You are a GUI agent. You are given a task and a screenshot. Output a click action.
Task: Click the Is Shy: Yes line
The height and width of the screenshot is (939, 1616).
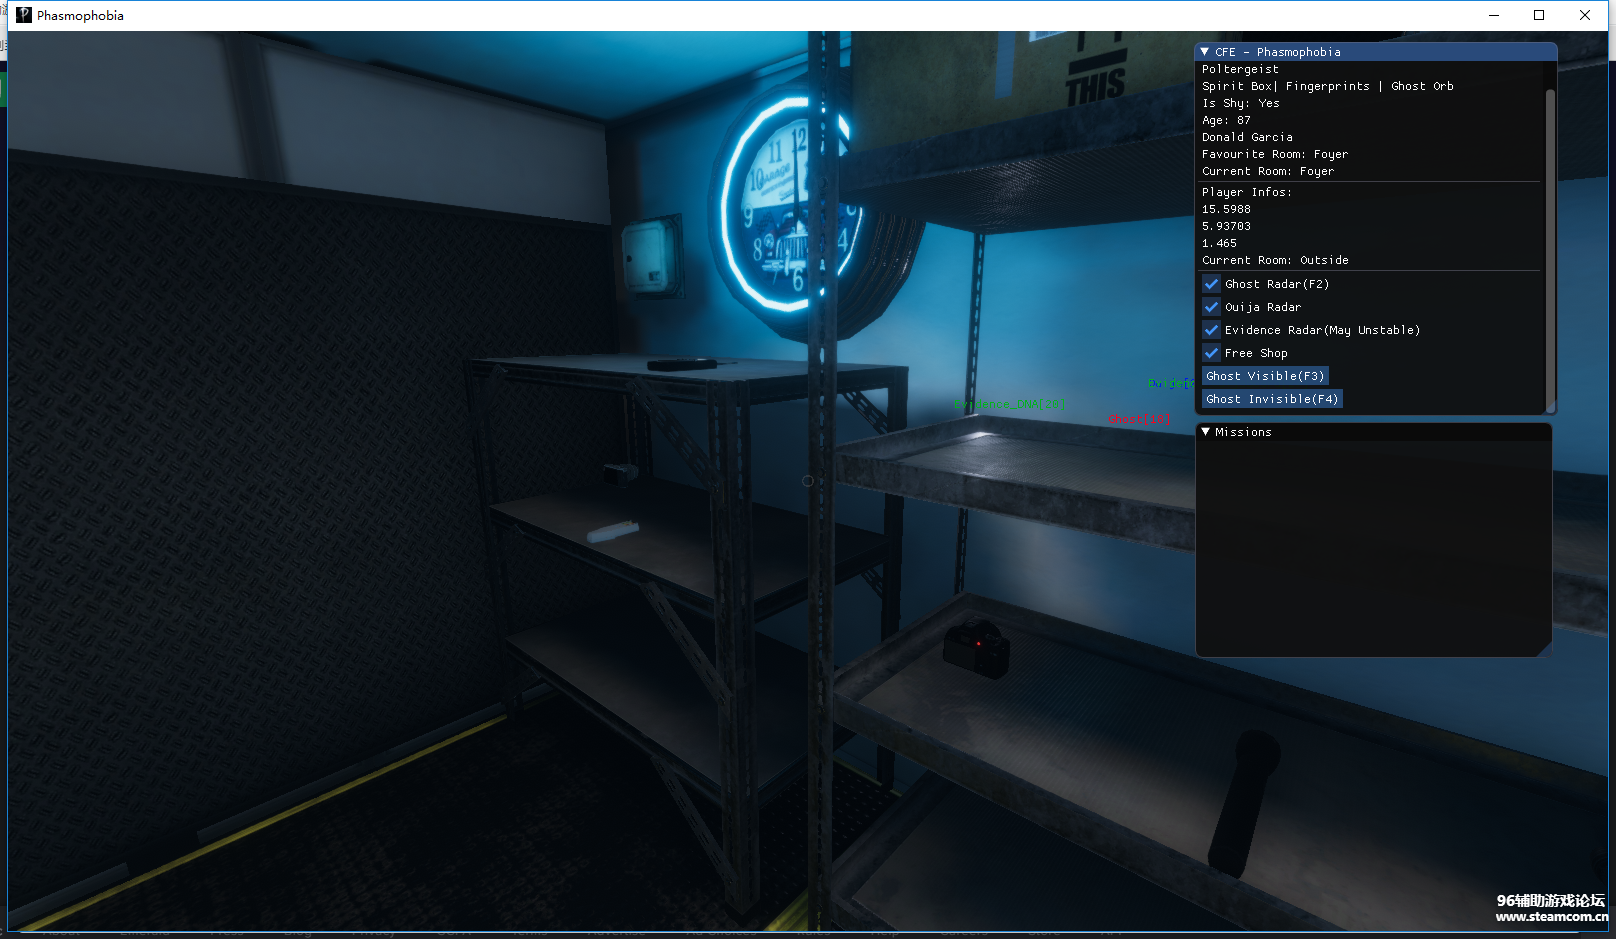[1241, 103]
